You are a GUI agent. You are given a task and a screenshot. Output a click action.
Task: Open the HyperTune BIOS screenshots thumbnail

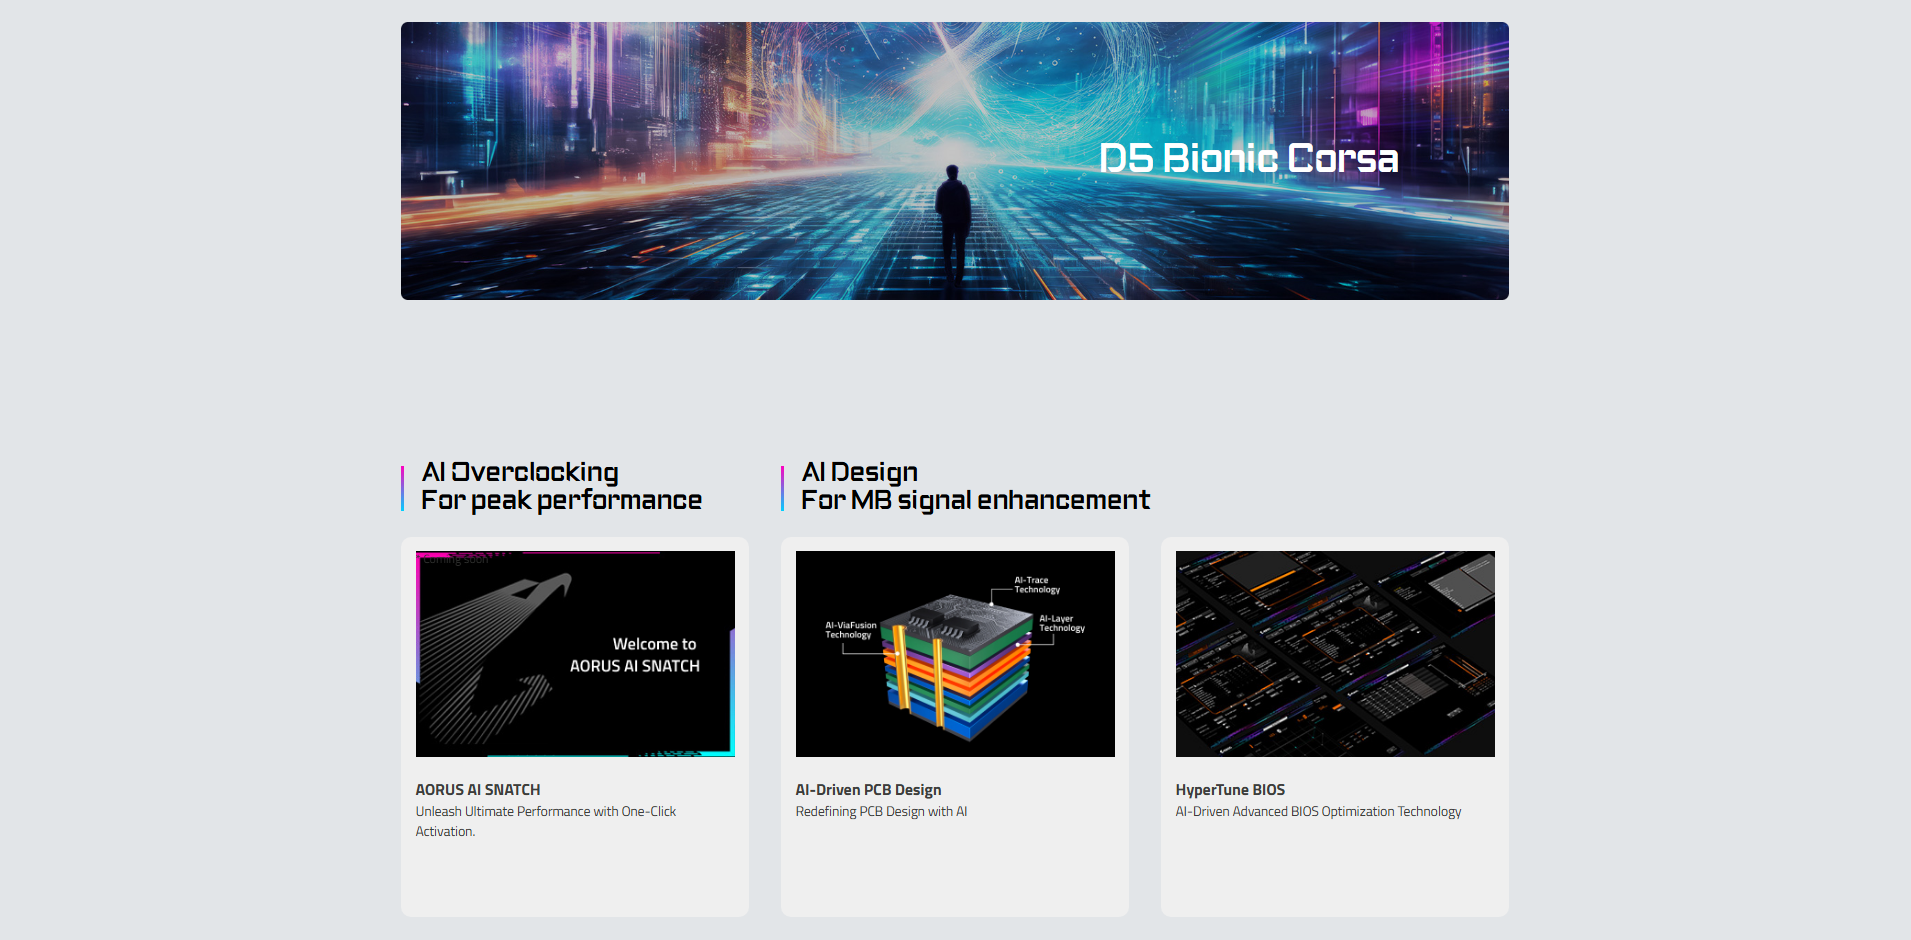click(1335, 654)
